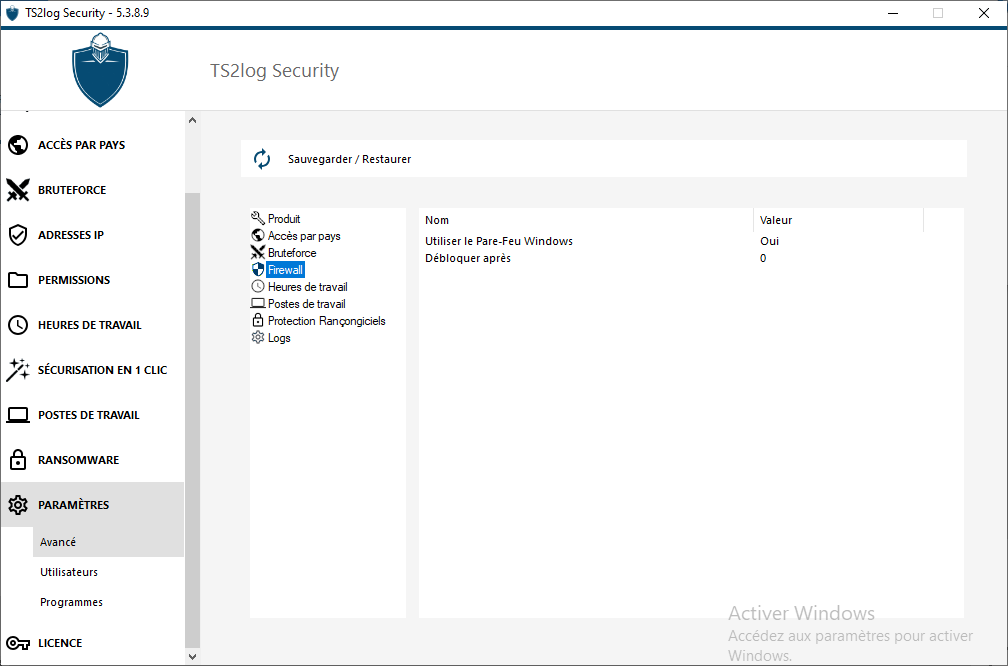The height and width of the screenshot is (666, 1008).
Task: Click the refresh arrows Sauvegarder / Restaurer icon
Action: point(262,159)
